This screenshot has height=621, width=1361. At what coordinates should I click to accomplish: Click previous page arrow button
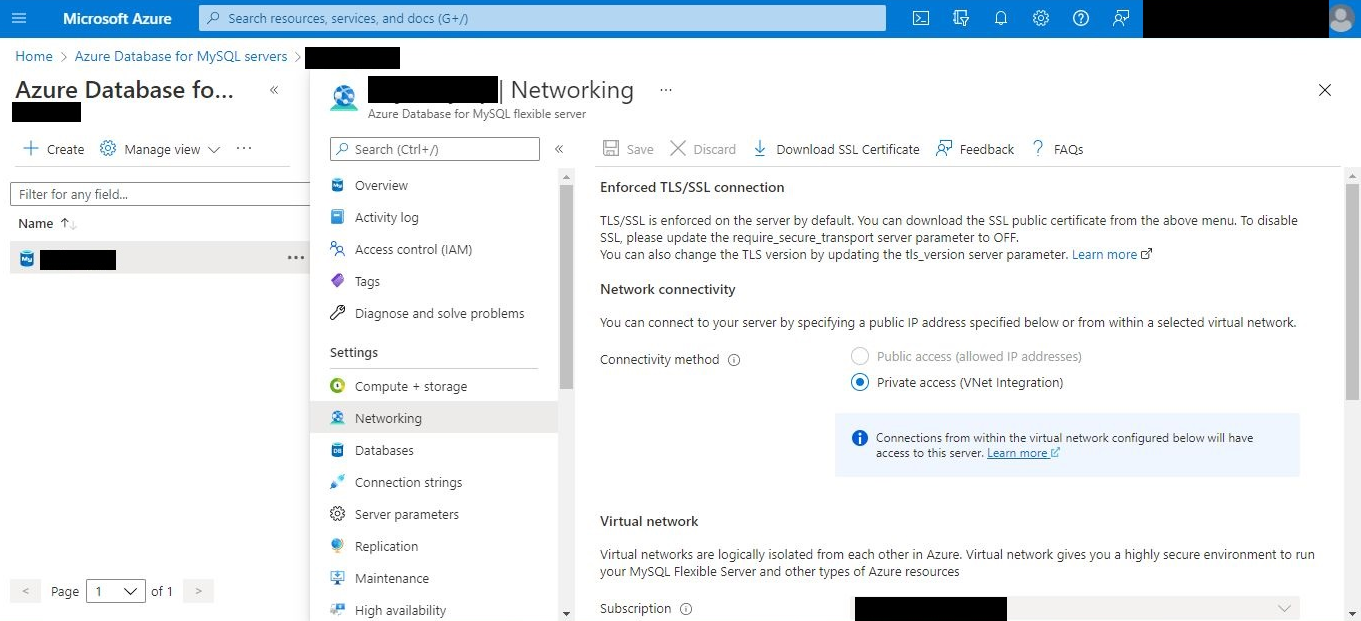26,591
